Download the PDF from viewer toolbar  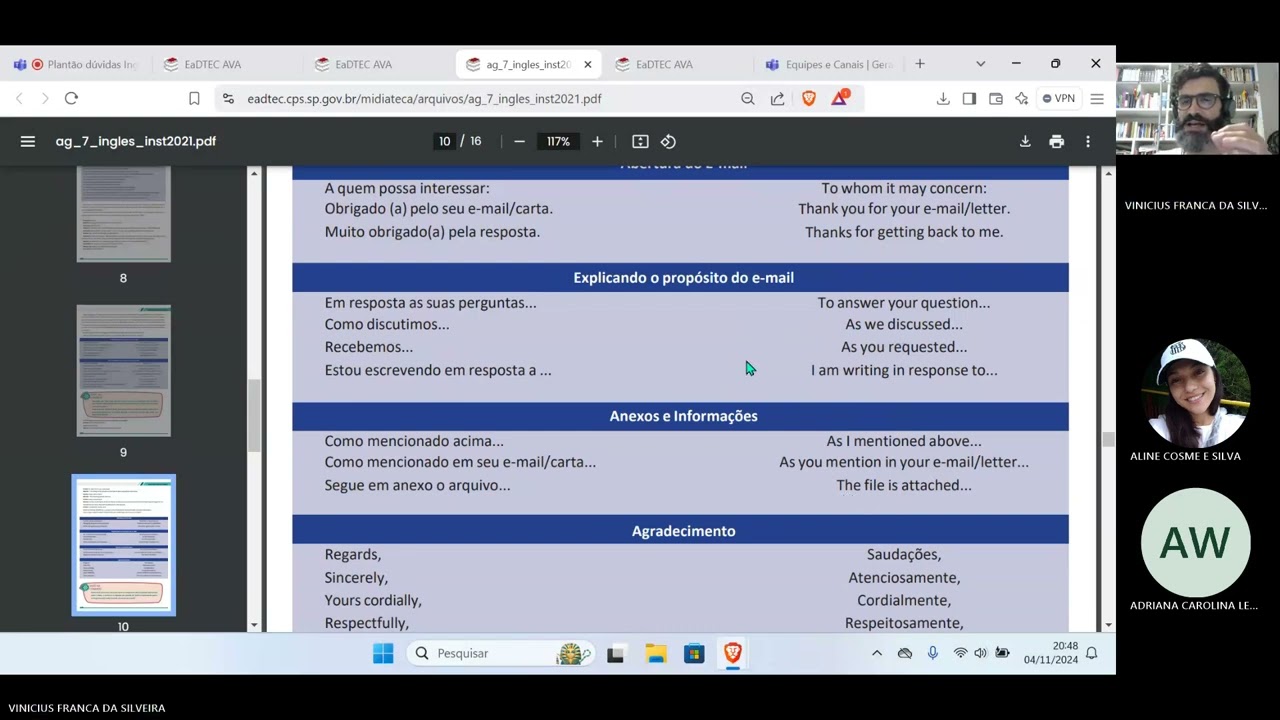pyautogui.click(x=1025, y=141)
